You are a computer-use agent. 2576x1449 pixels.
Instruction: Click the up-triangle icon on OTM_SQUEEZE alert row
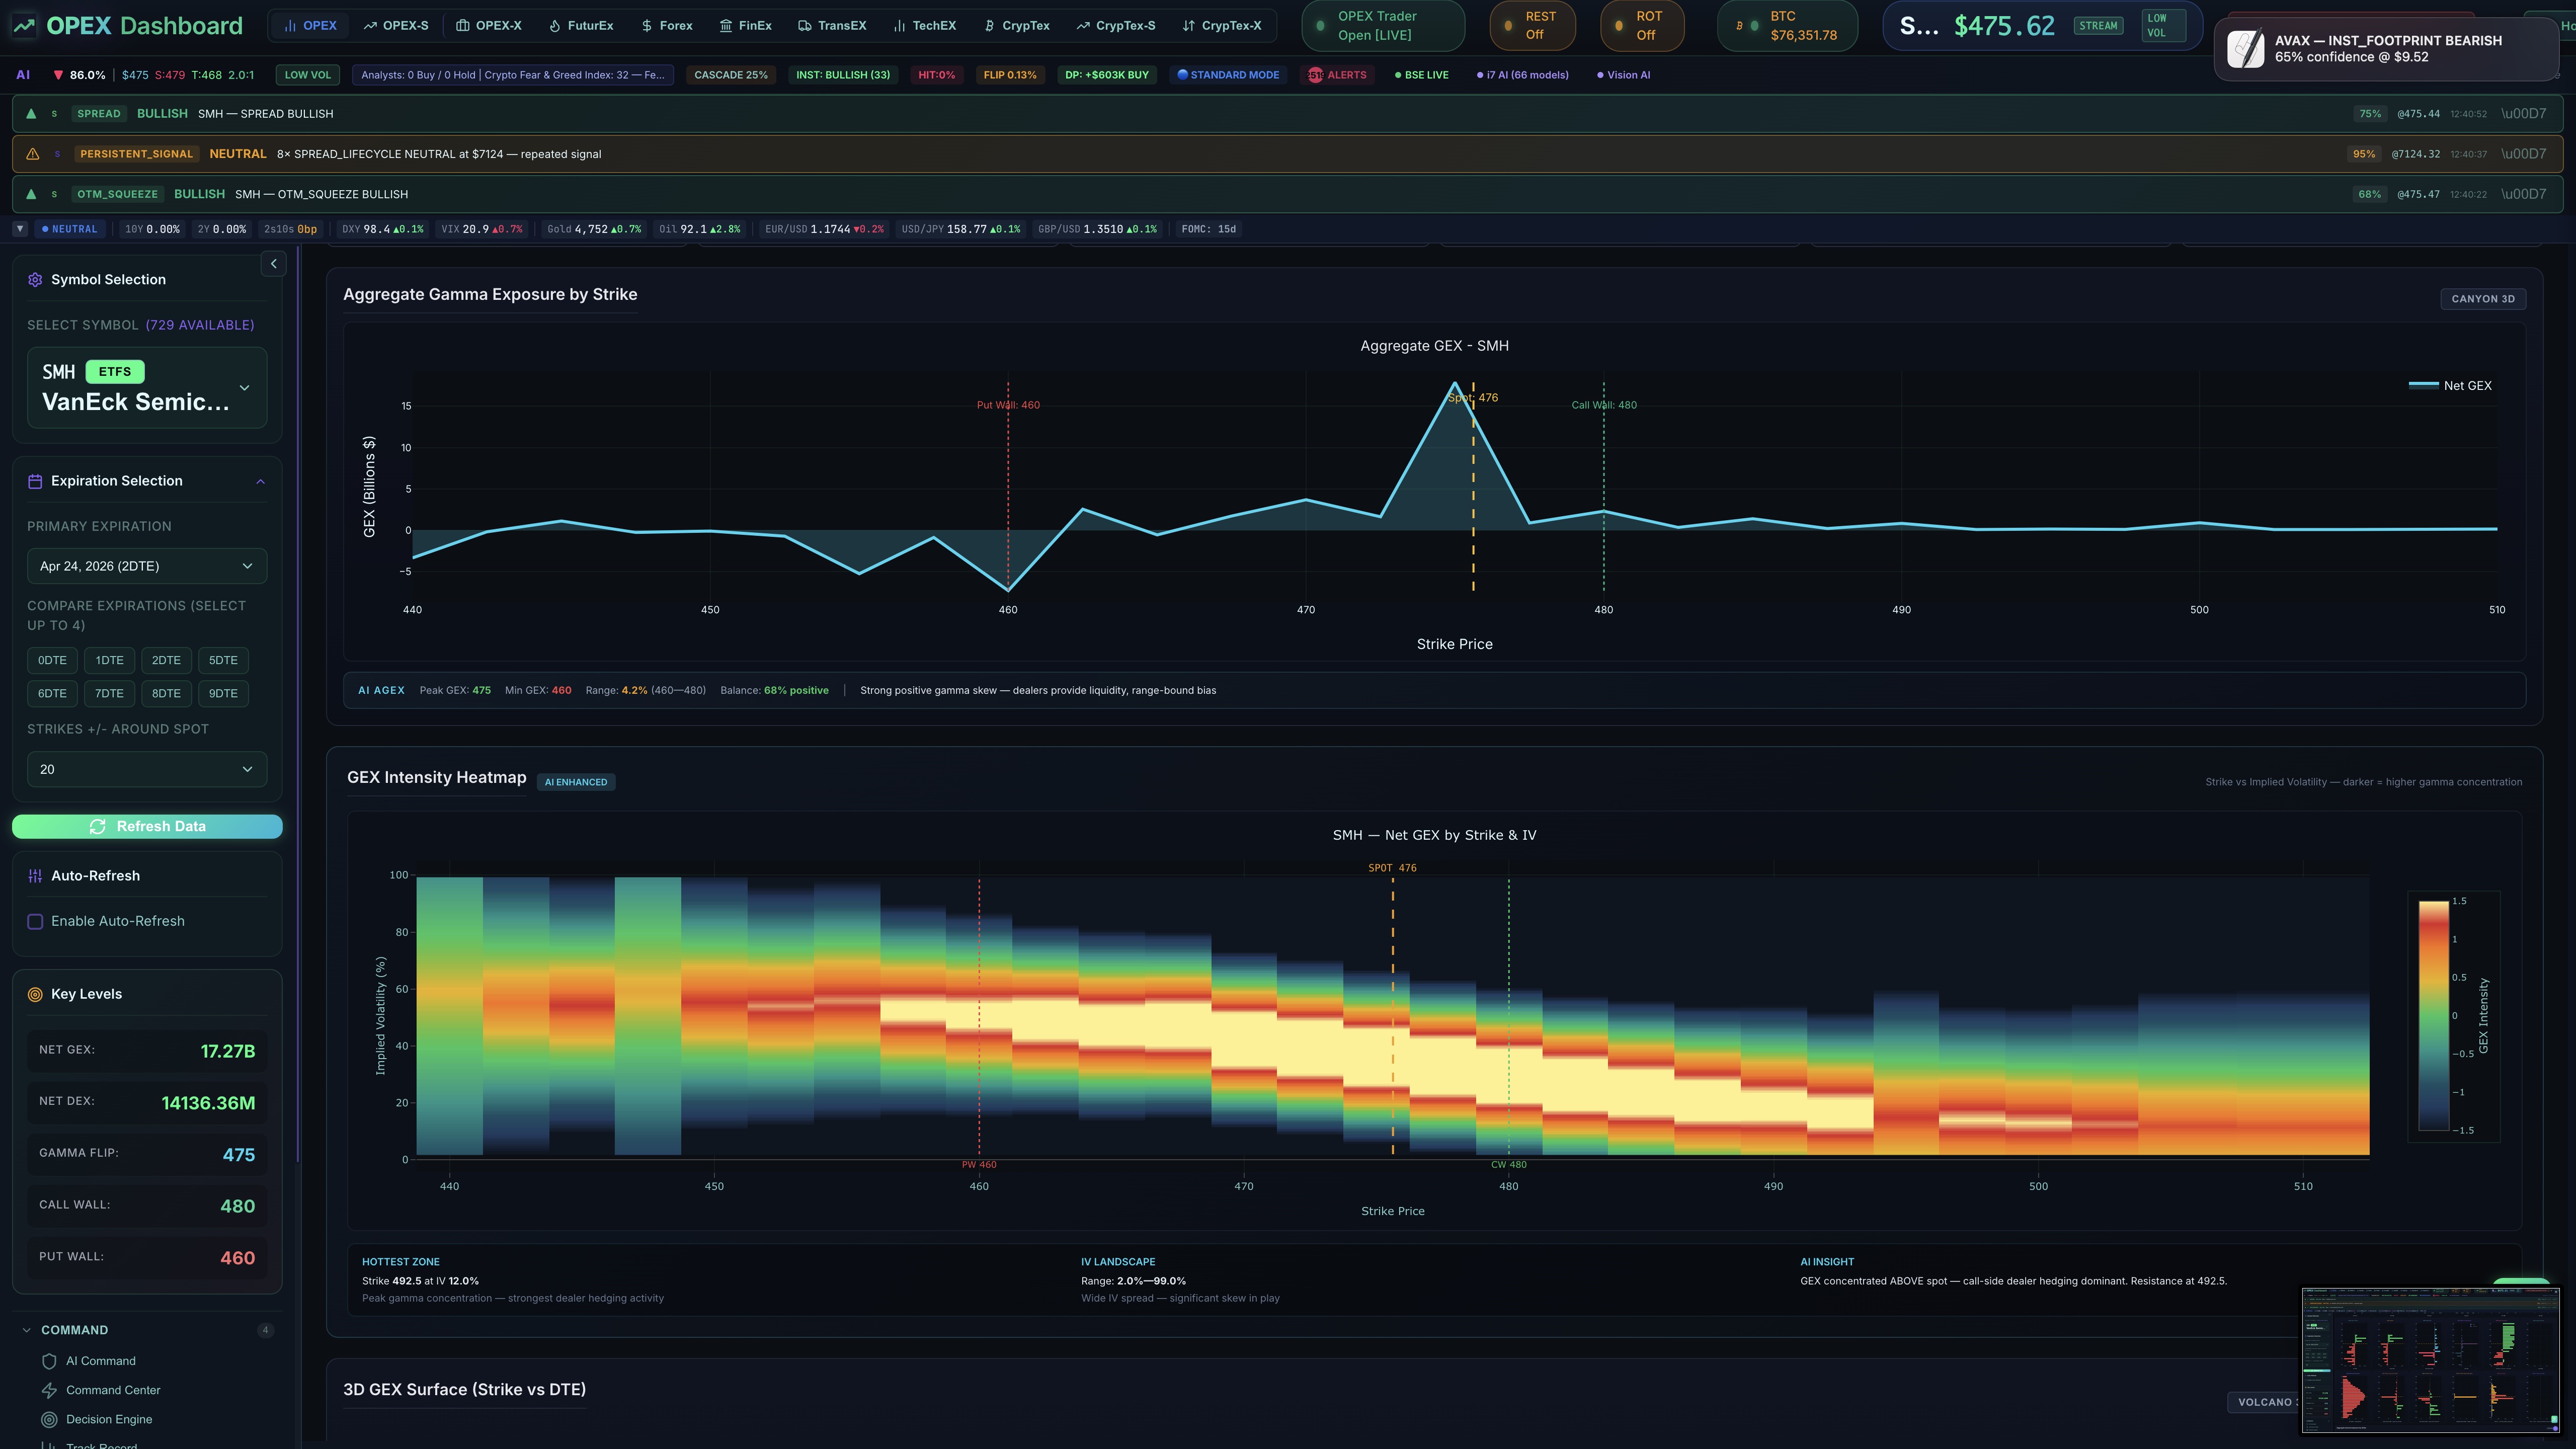pos(31,194)
